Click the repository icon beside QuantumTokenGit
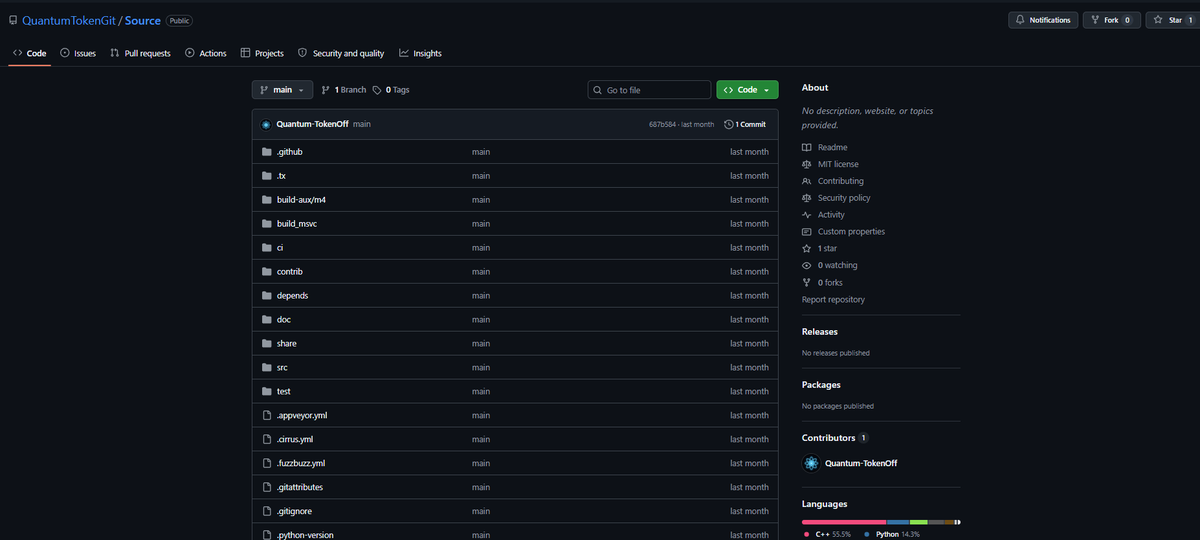The height and width of the screenshot is (540, 1200). (13, 20)
